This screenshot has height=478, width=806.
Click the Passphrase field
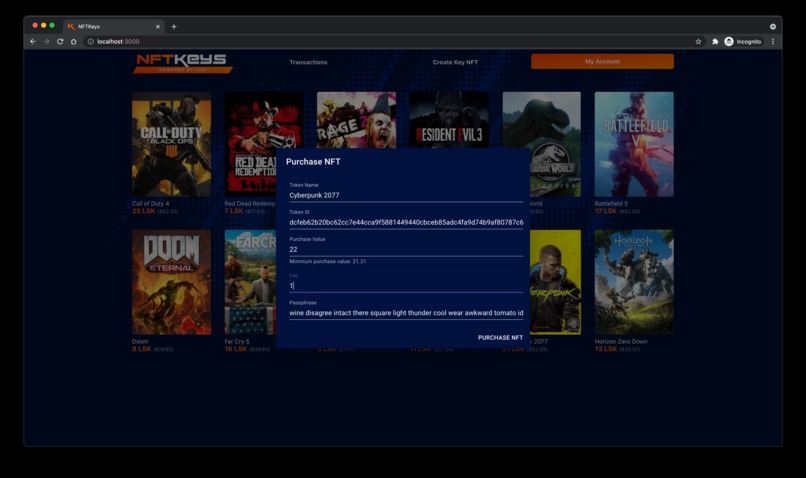406,312
